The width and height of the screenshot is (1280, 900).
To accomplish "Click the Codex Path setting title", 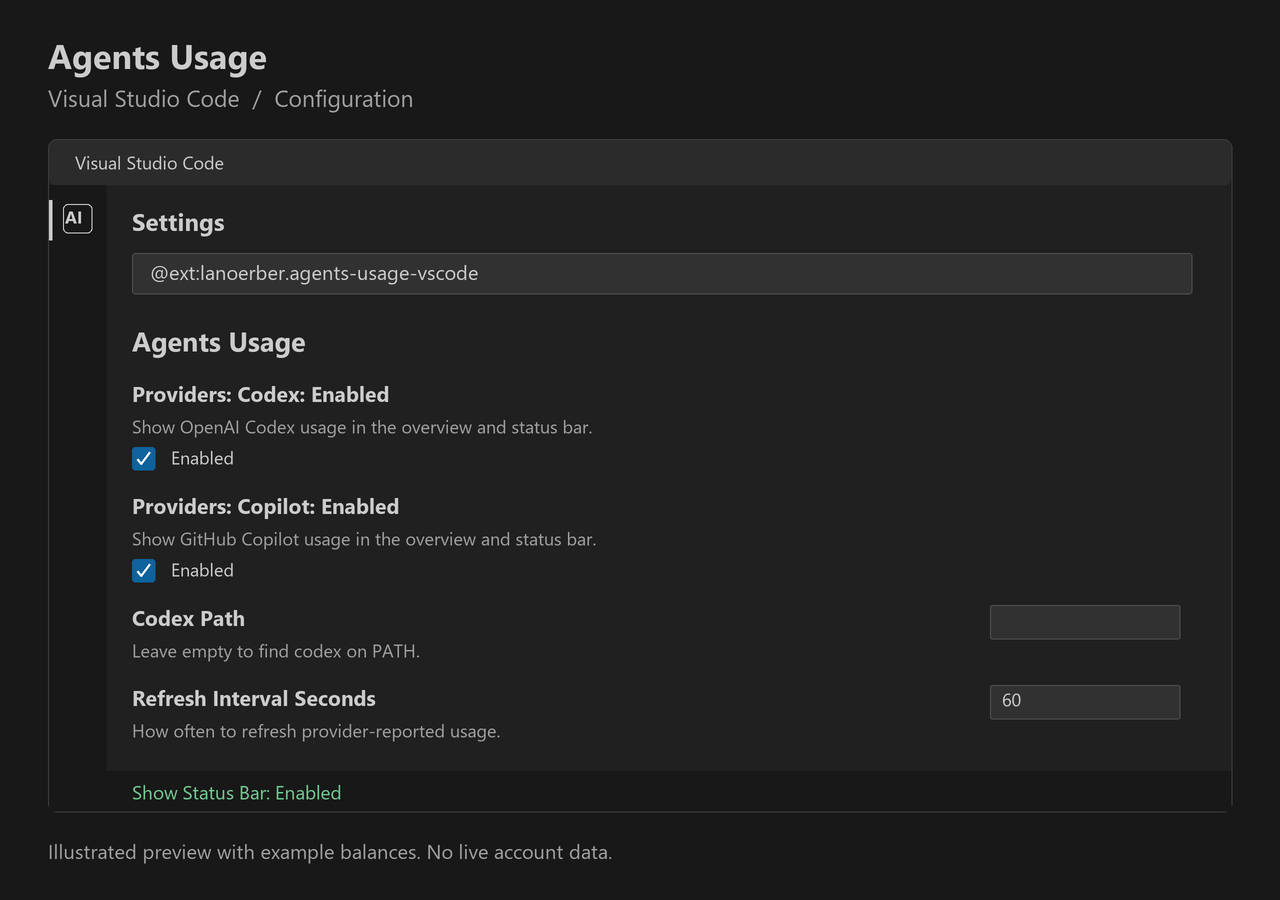I will coord(188,619).
